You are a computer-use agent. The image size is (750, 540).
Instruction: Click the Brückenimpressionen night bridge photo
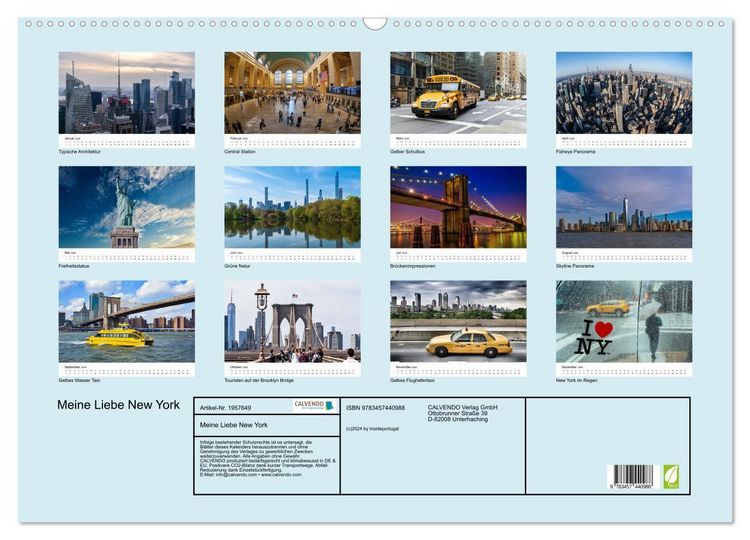point(458,207)
